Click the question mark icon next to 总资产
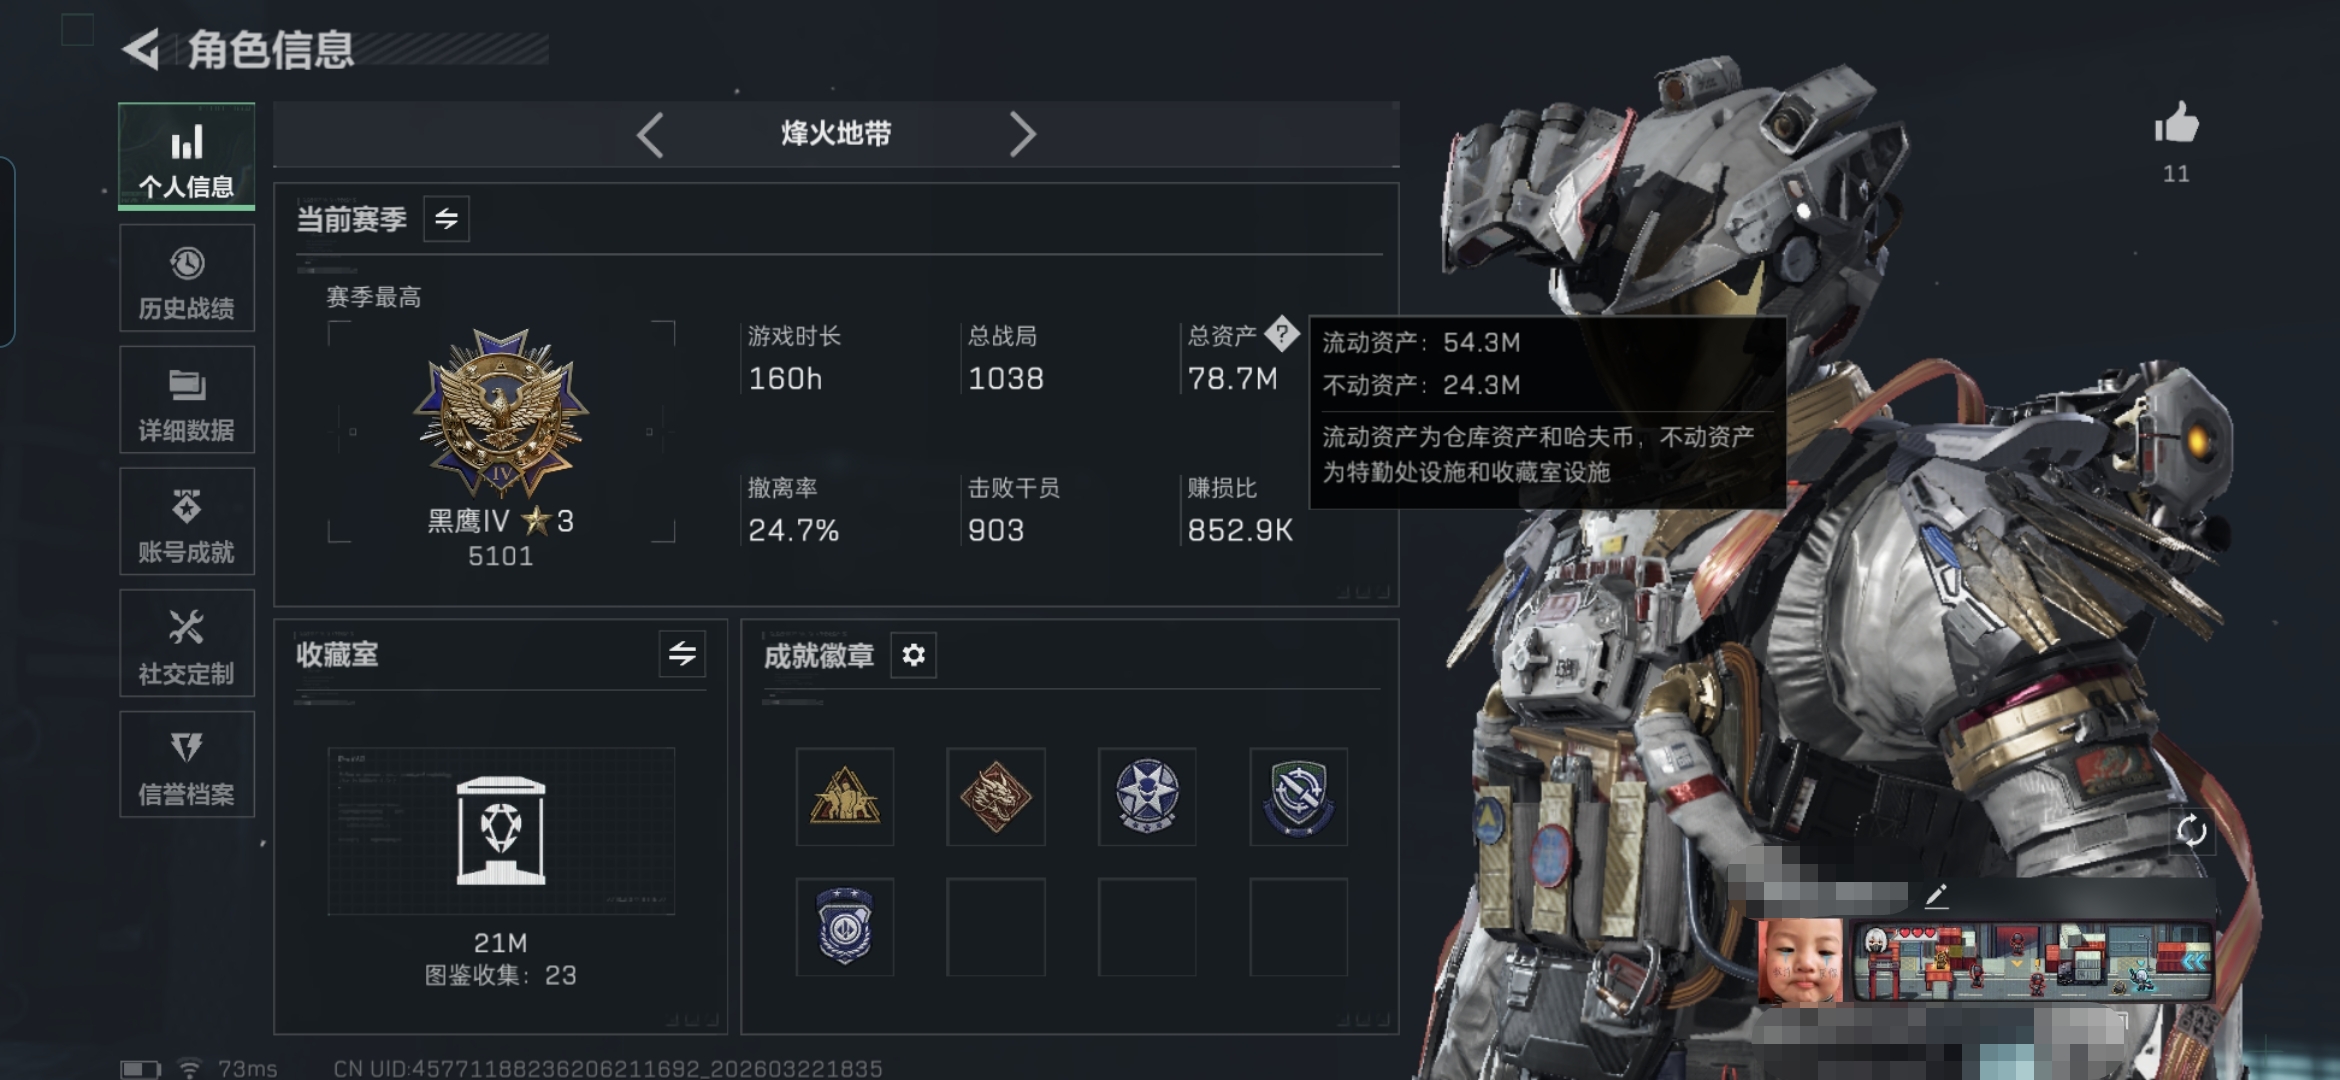This screenshot has width=2340, height=1080. point(1281,334)
